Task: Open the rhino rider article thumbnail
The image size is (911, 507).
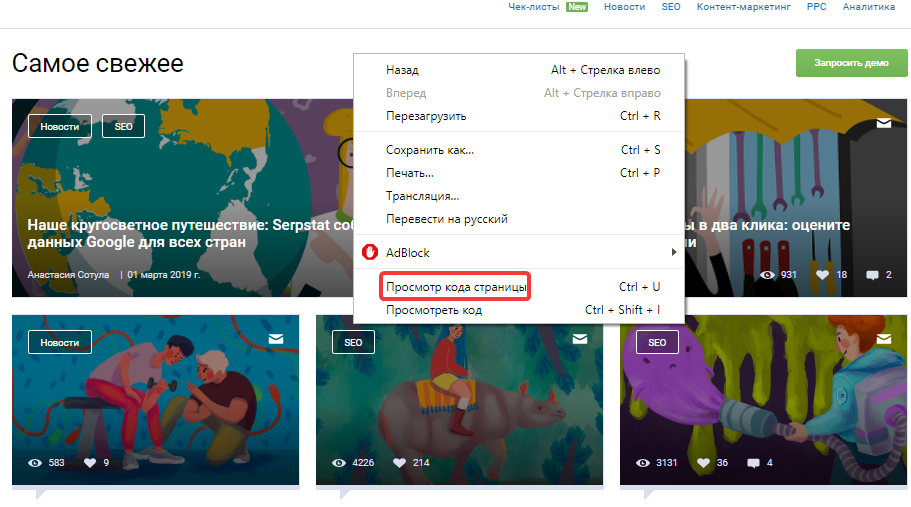Action: (459, 400)
